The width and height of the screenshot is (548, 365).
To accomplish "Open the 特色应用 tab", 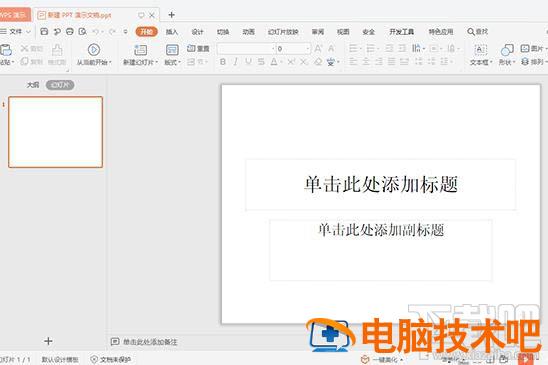I will click(x=441, y=32).
